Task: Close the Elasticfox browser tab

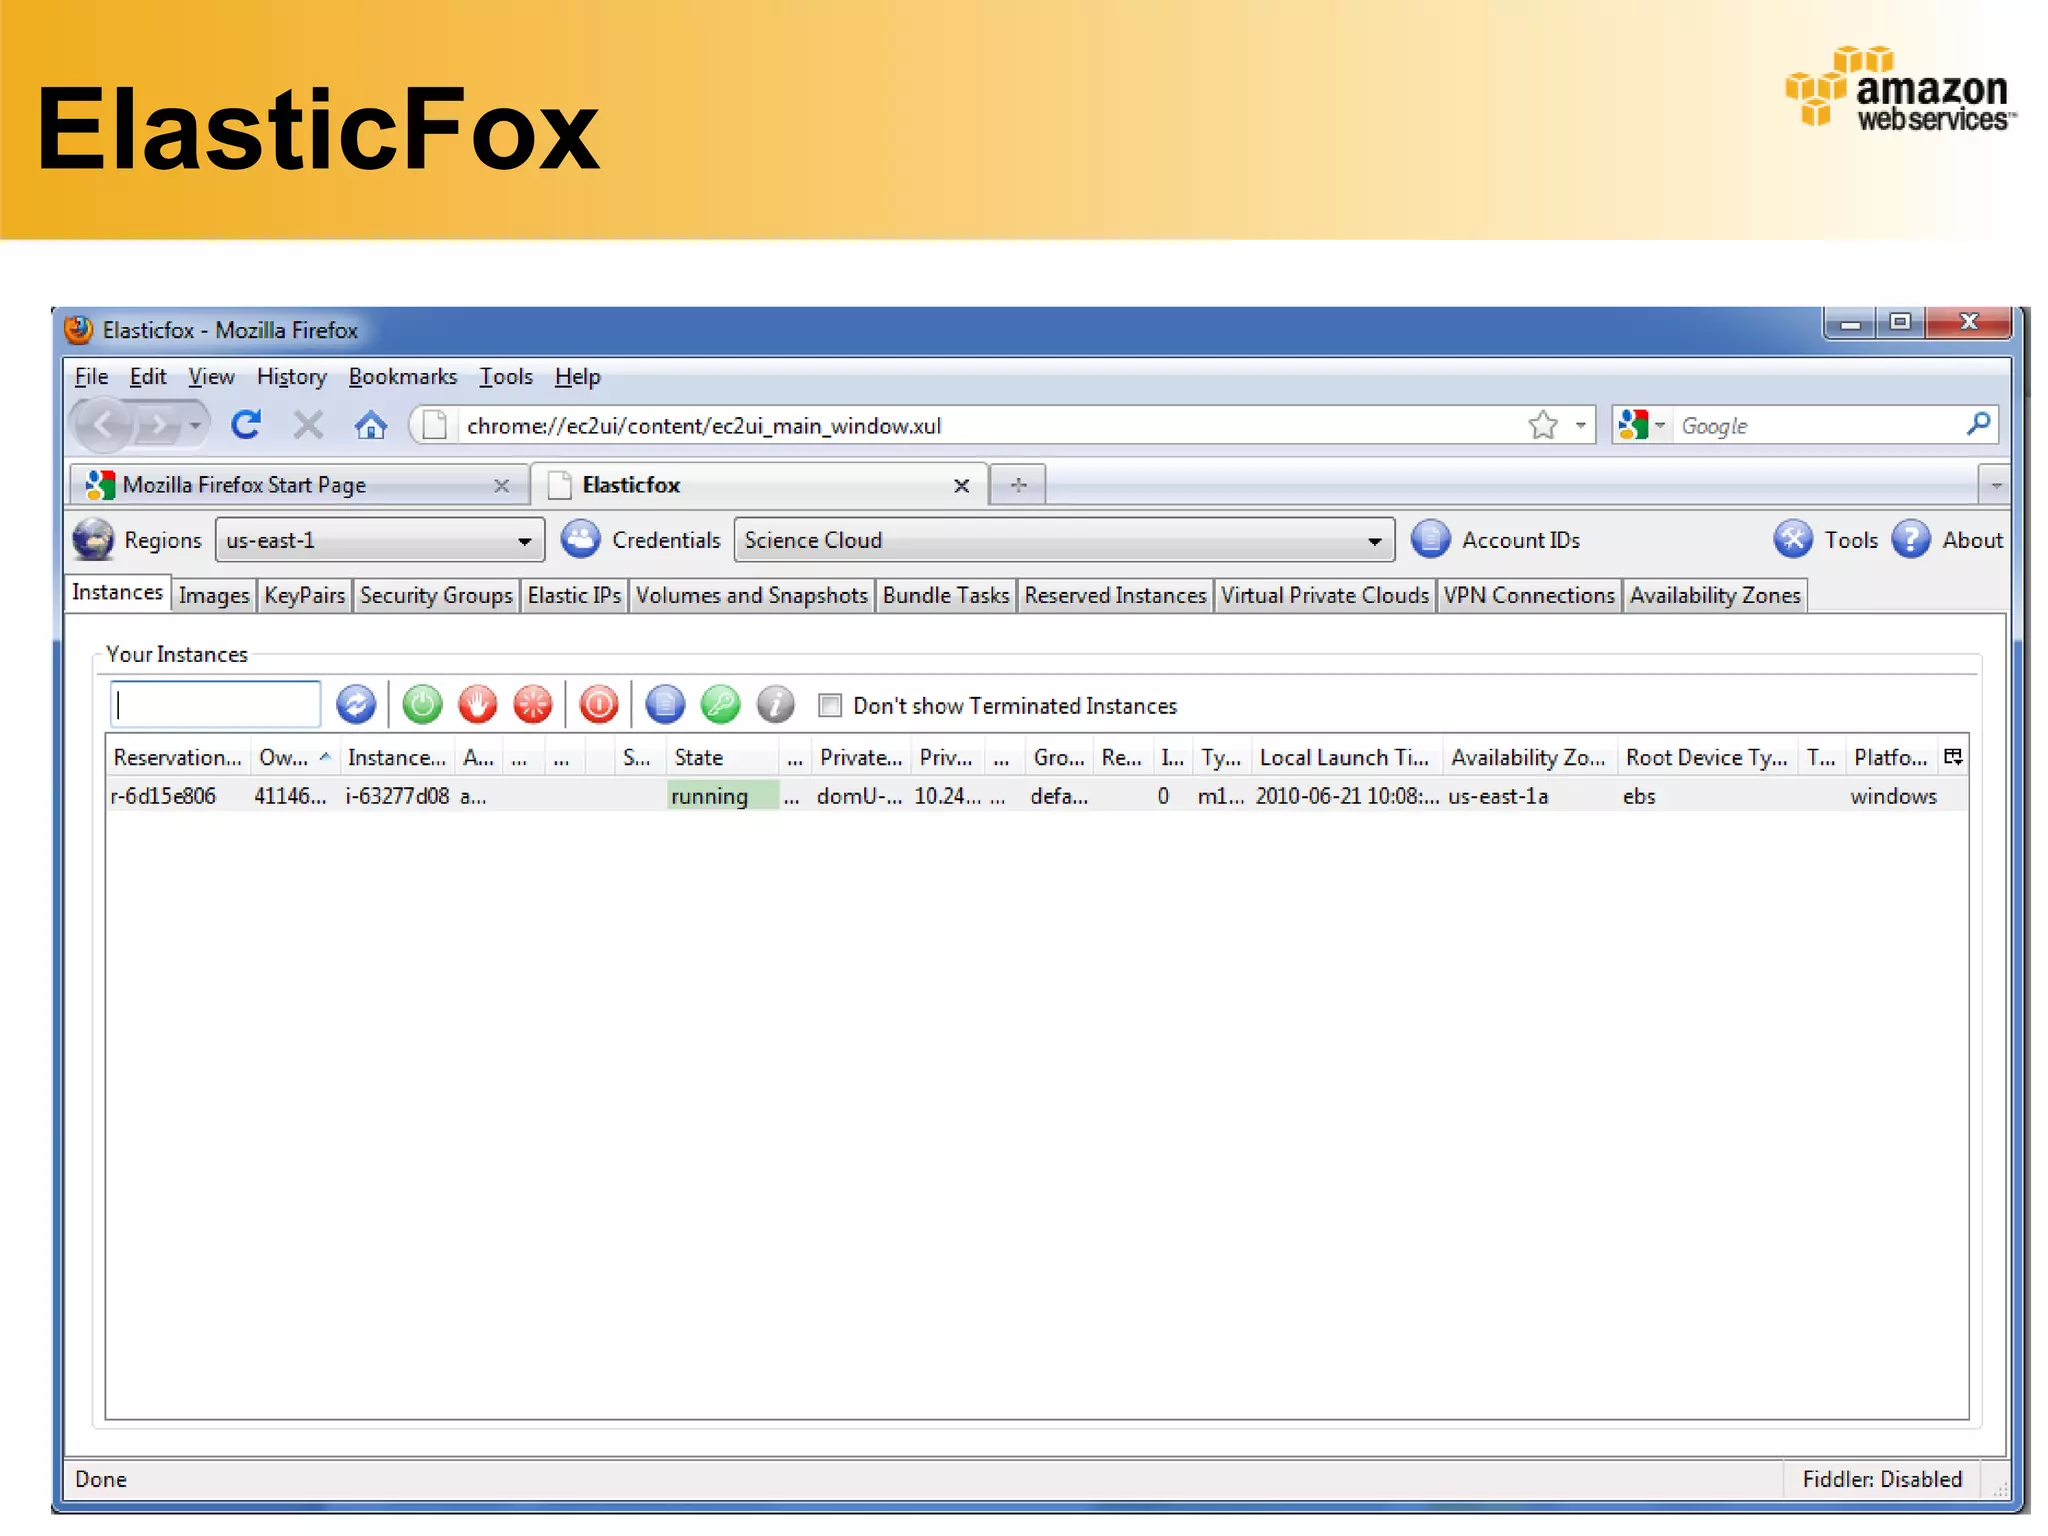Action: coord(961,486)
